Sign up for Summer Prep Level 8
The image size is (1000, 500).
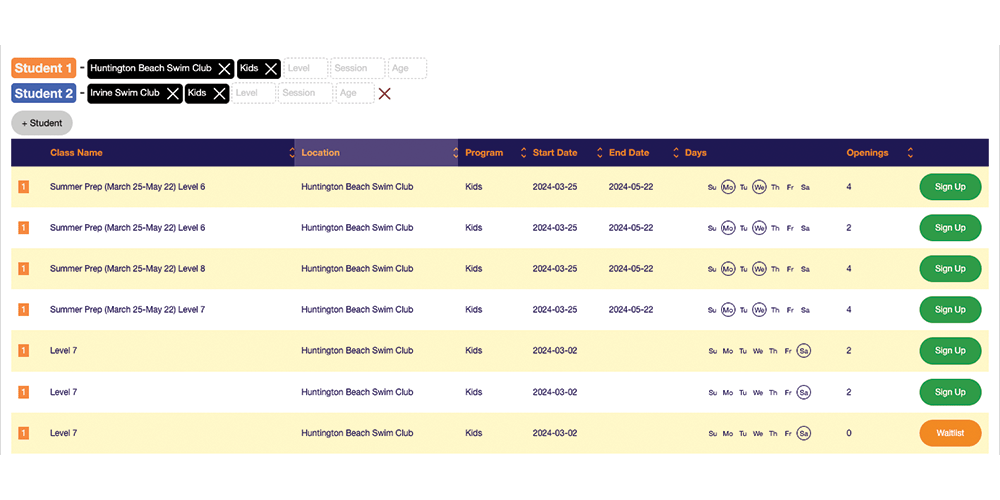[x=949, y=269]
